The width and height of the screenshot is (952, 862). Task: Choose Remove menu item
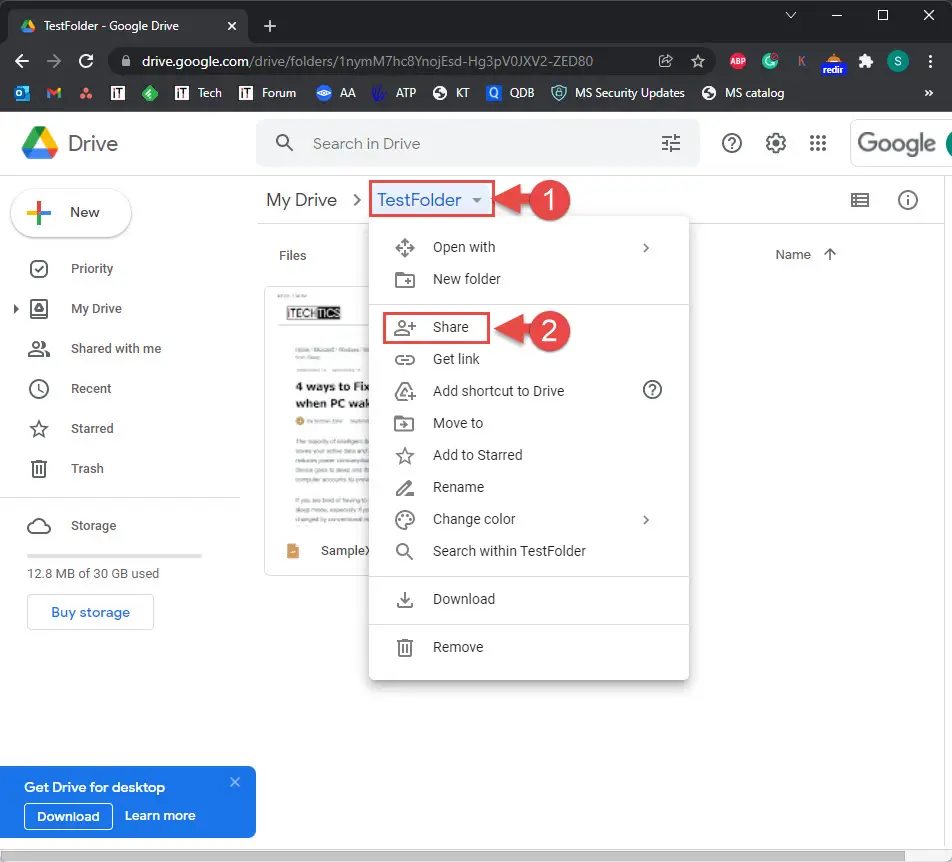pos(528,647)
